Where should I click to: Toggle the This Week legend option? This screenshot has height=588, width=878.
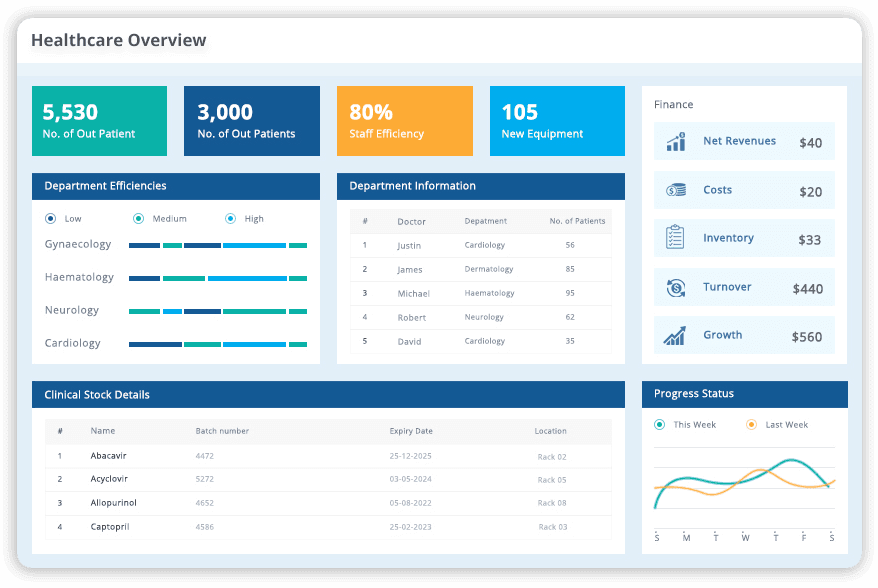pos(658,425)
